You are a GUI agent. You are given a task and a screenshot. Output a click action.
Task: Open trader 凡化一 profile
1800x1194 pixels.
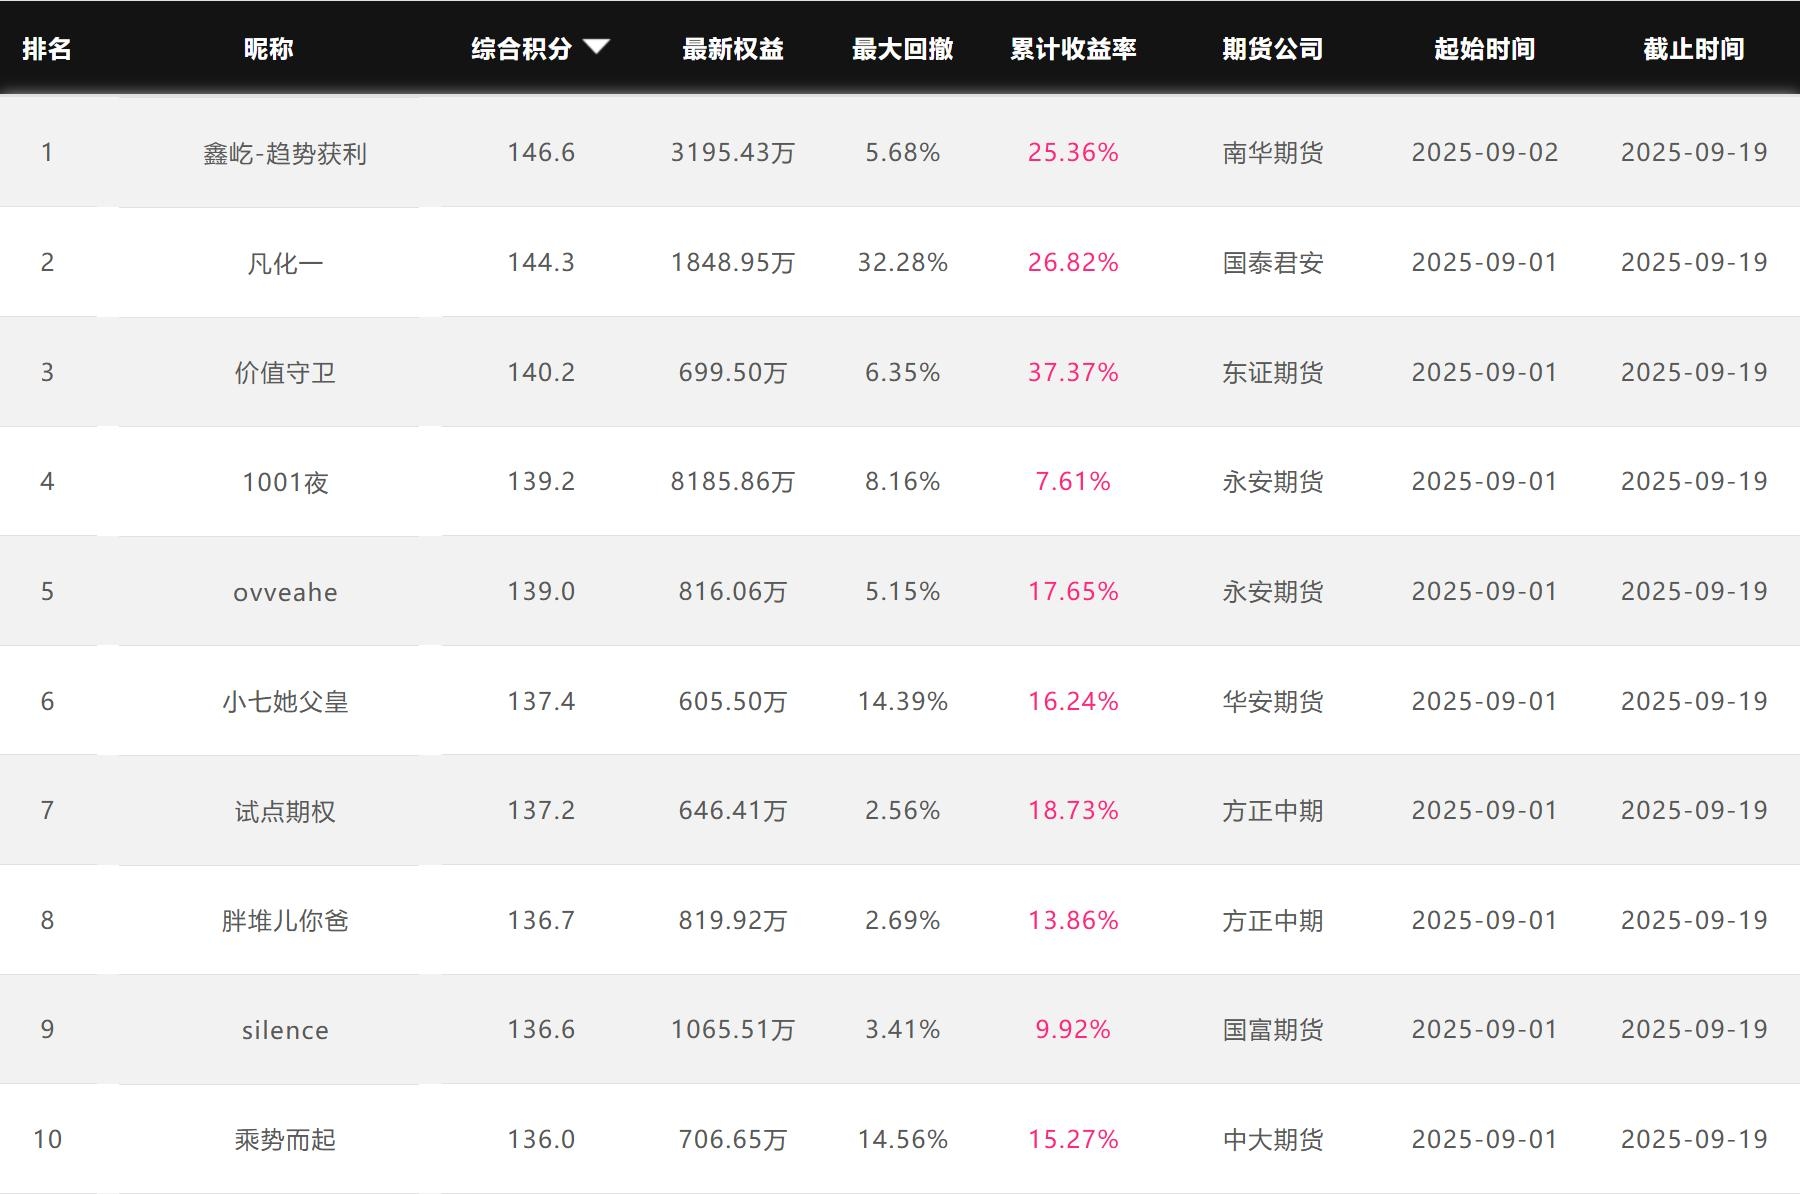click(x=285, y=263)
